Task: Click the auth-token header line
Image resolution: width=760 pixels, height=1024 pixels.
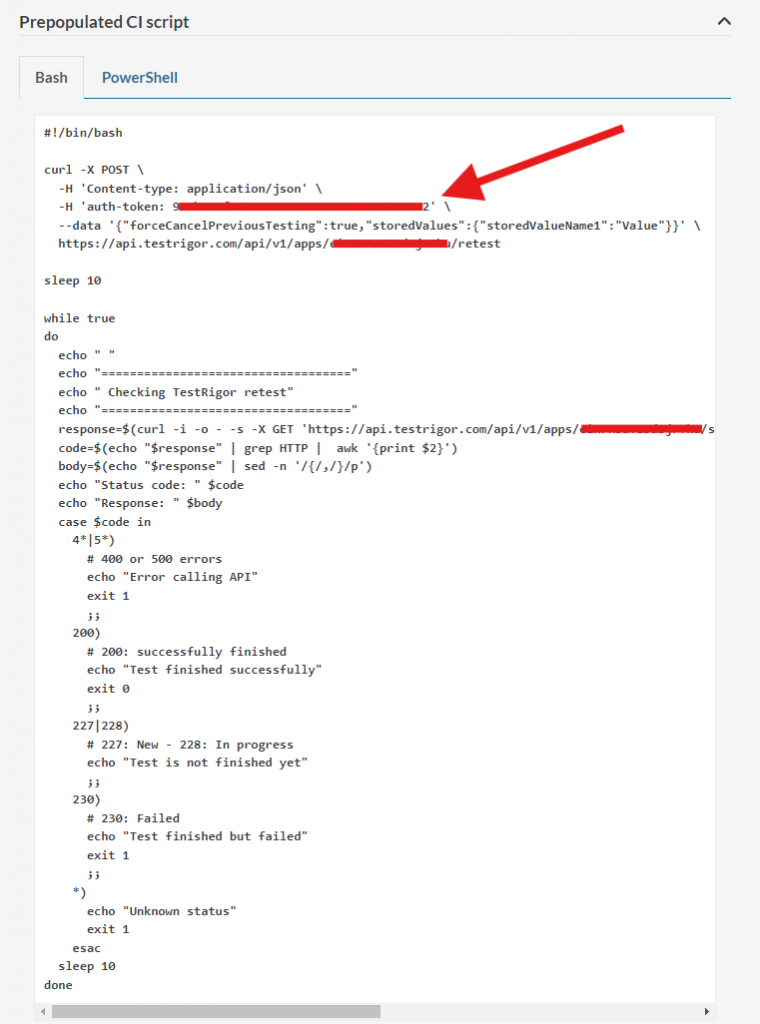Action: (x=254, y=206)
